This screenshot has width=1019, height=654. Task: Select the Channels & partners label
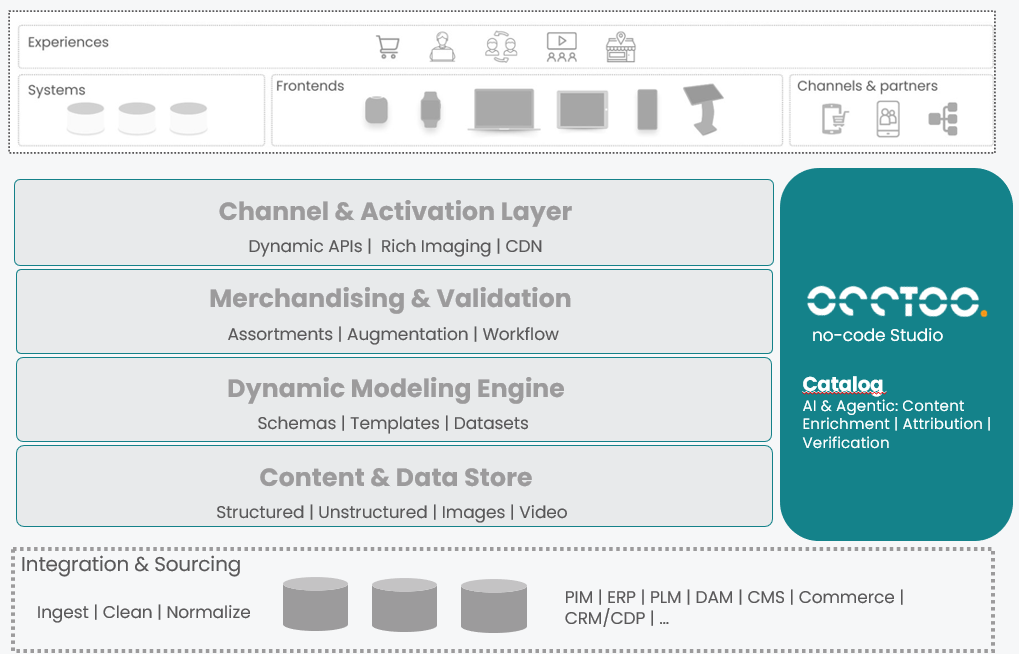pos(868,86)
